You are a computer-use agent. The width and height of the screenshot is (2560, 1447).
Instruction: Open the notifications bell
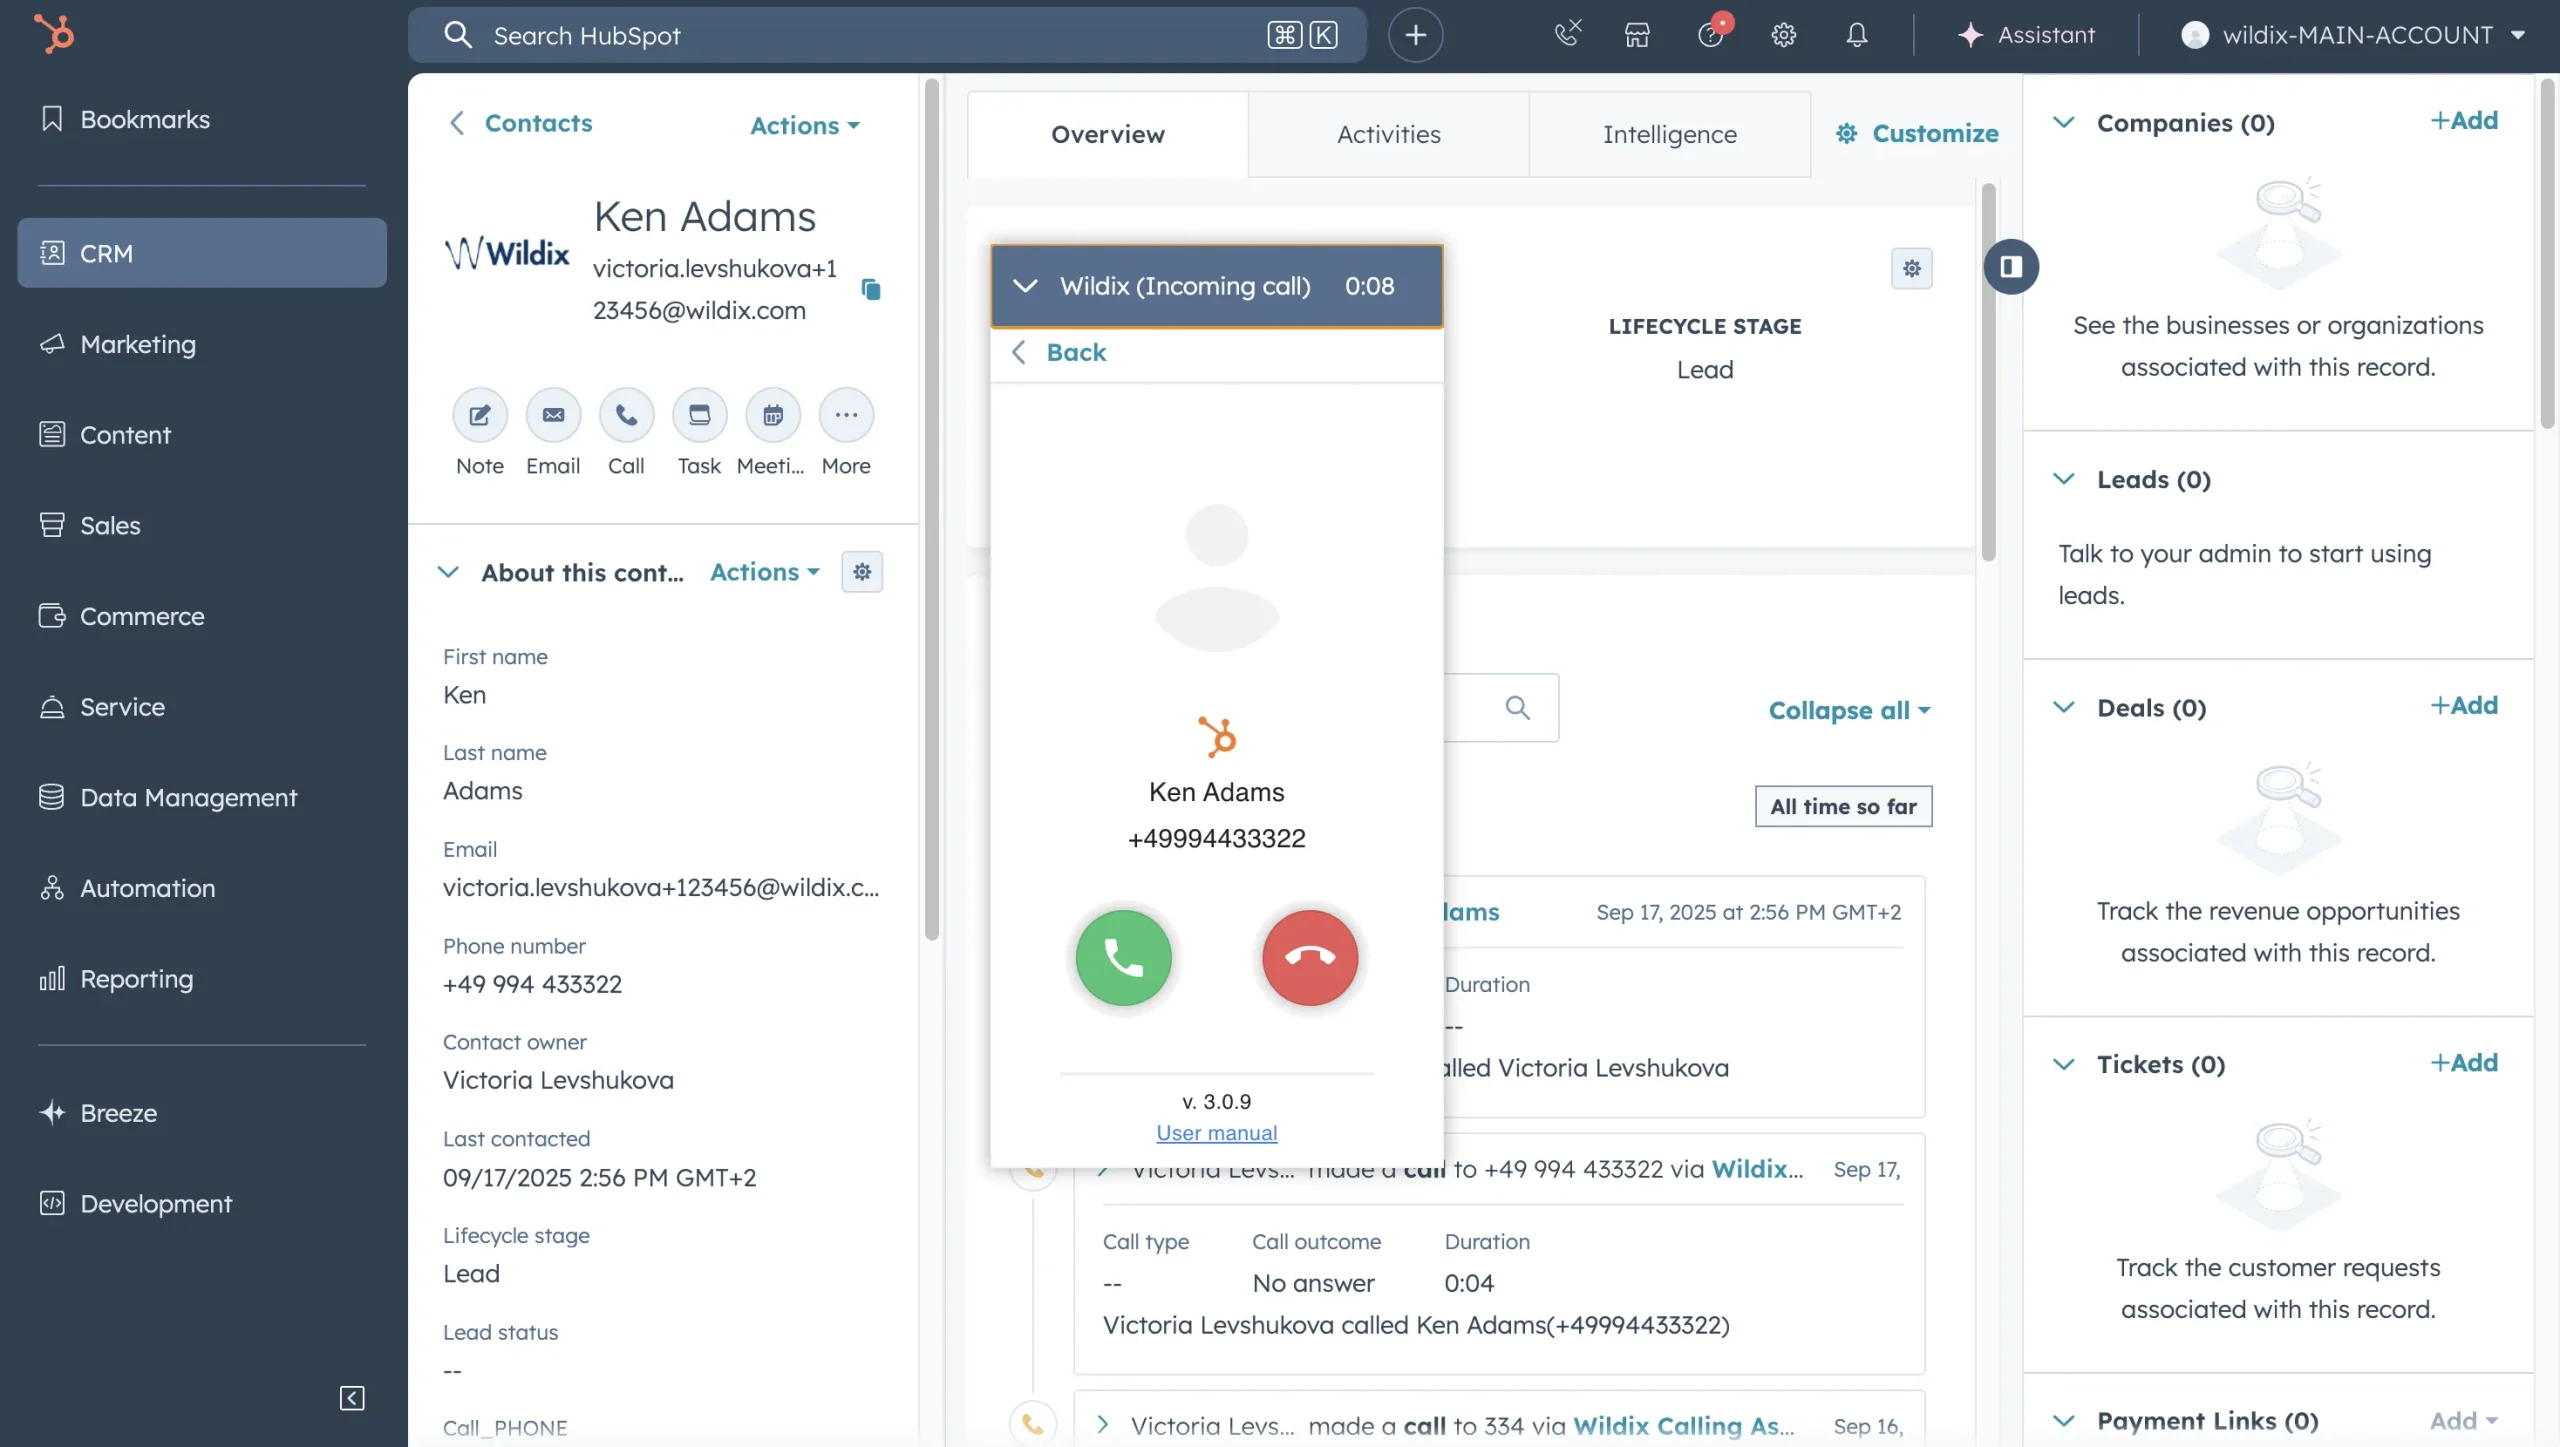point(1856,35)
